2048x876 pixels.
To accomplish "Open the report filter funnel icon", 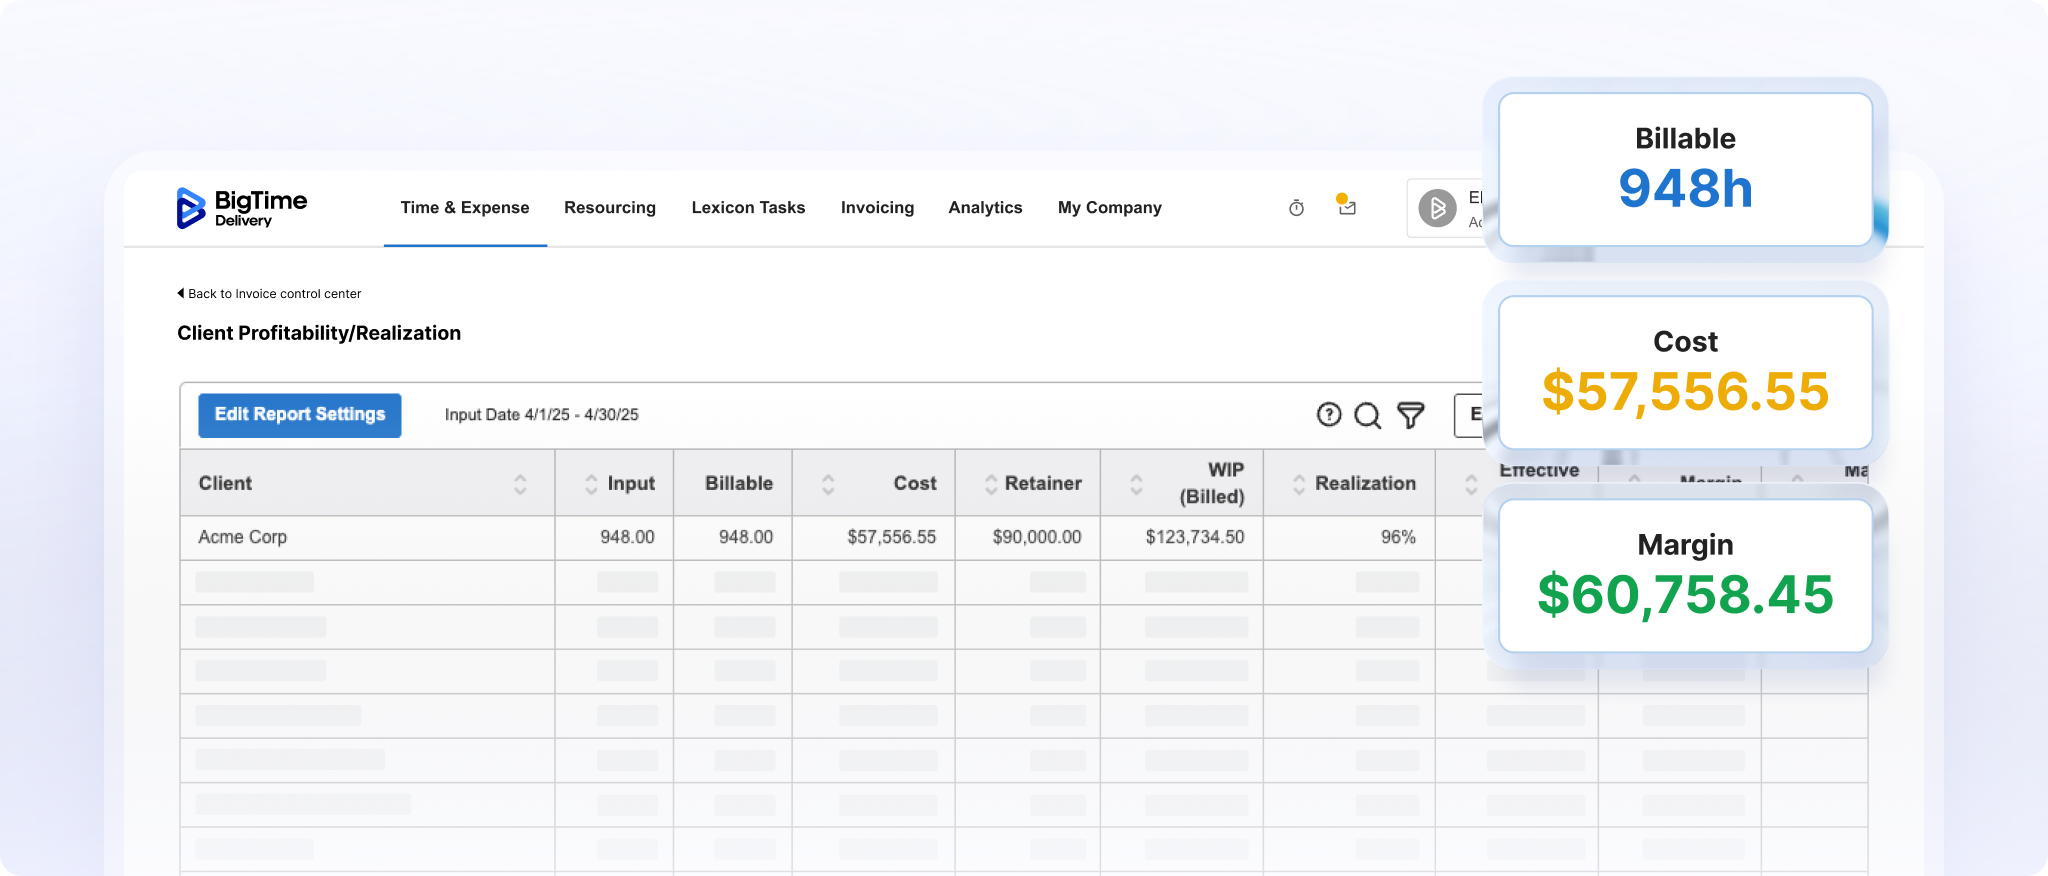I will (1410, 415).
